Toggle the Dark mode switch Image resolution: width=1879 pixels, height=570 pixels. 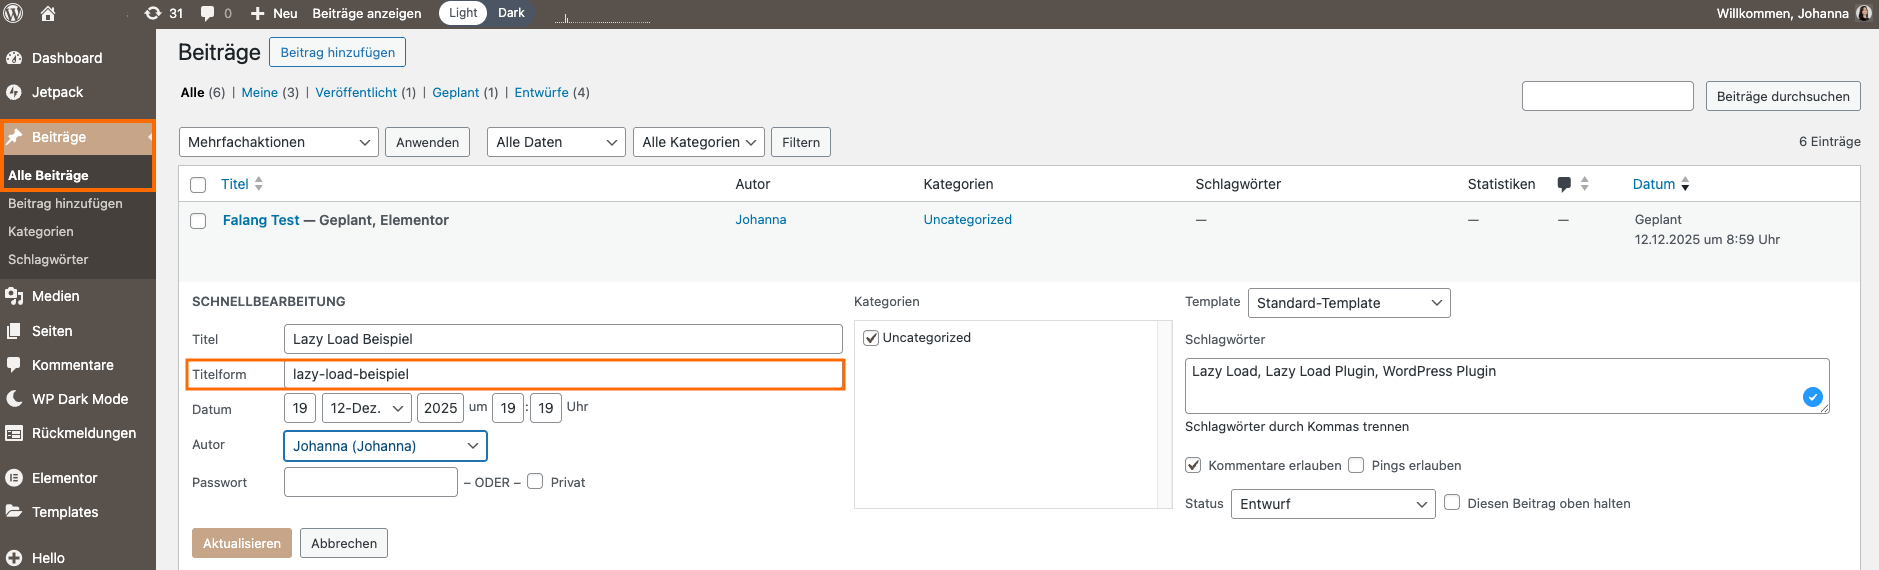pos(511,13)
